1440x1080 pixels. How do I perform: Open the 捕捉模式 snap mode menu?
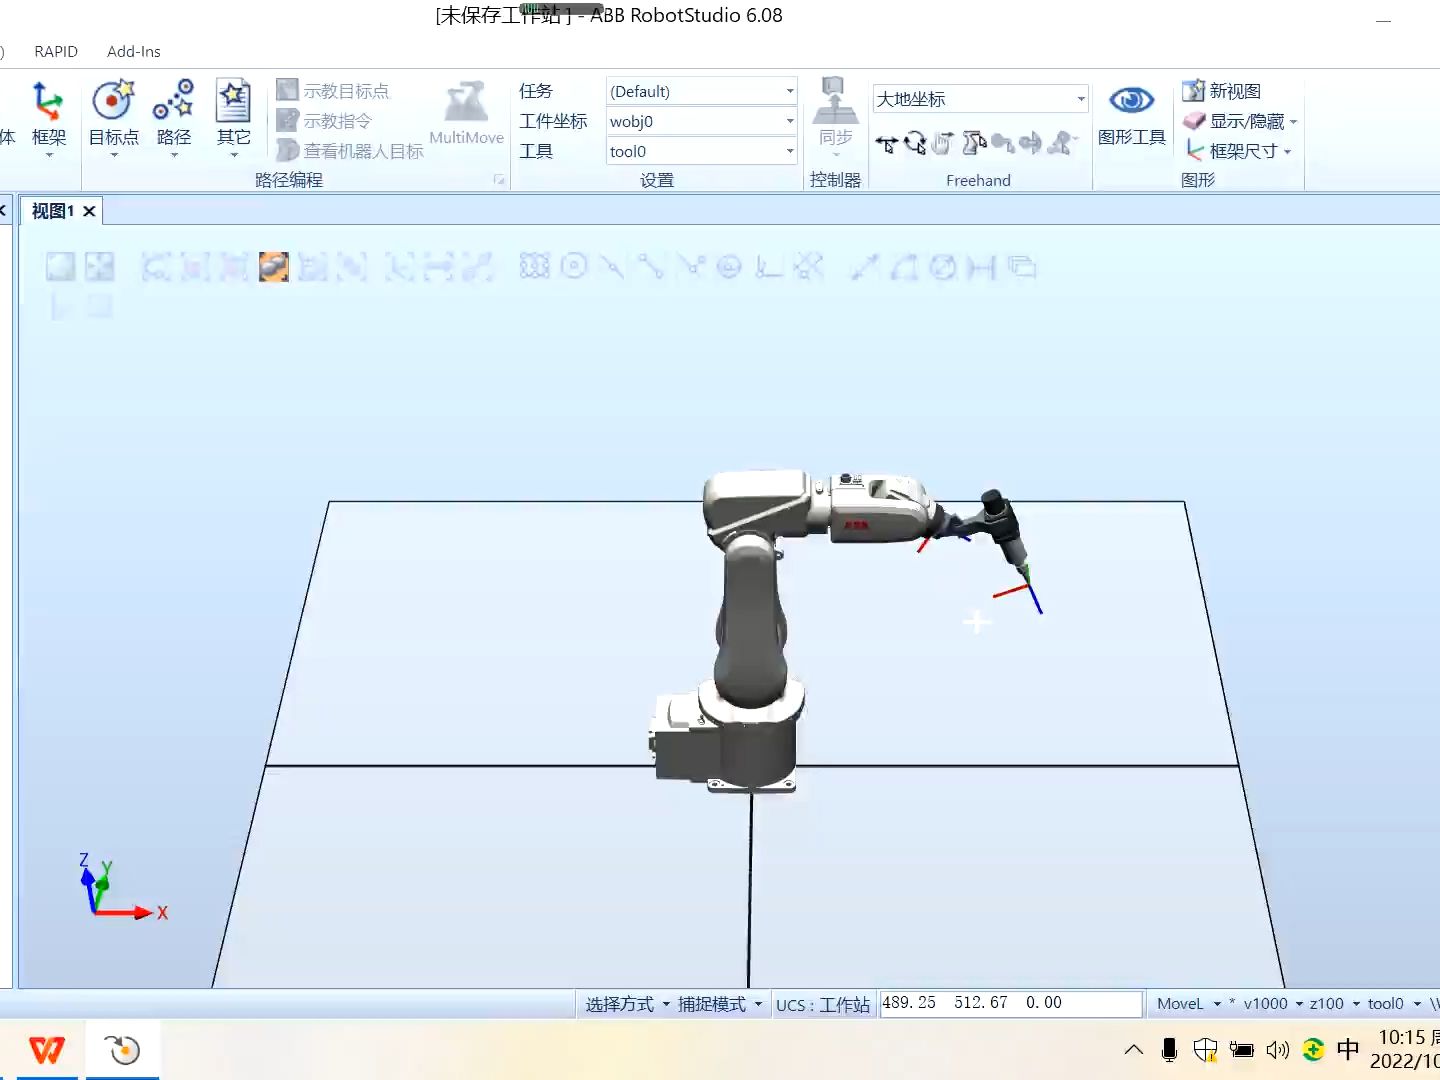(x=718, y=1004)
